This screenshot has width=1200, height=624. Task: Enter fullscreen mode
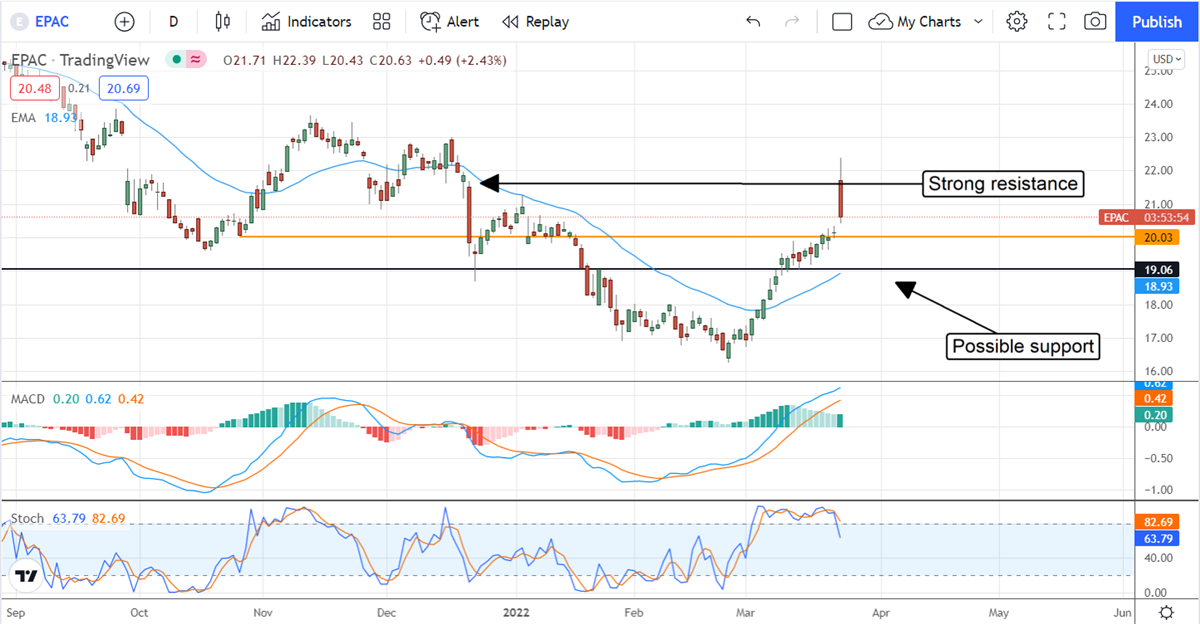(x=1057, y=21)
